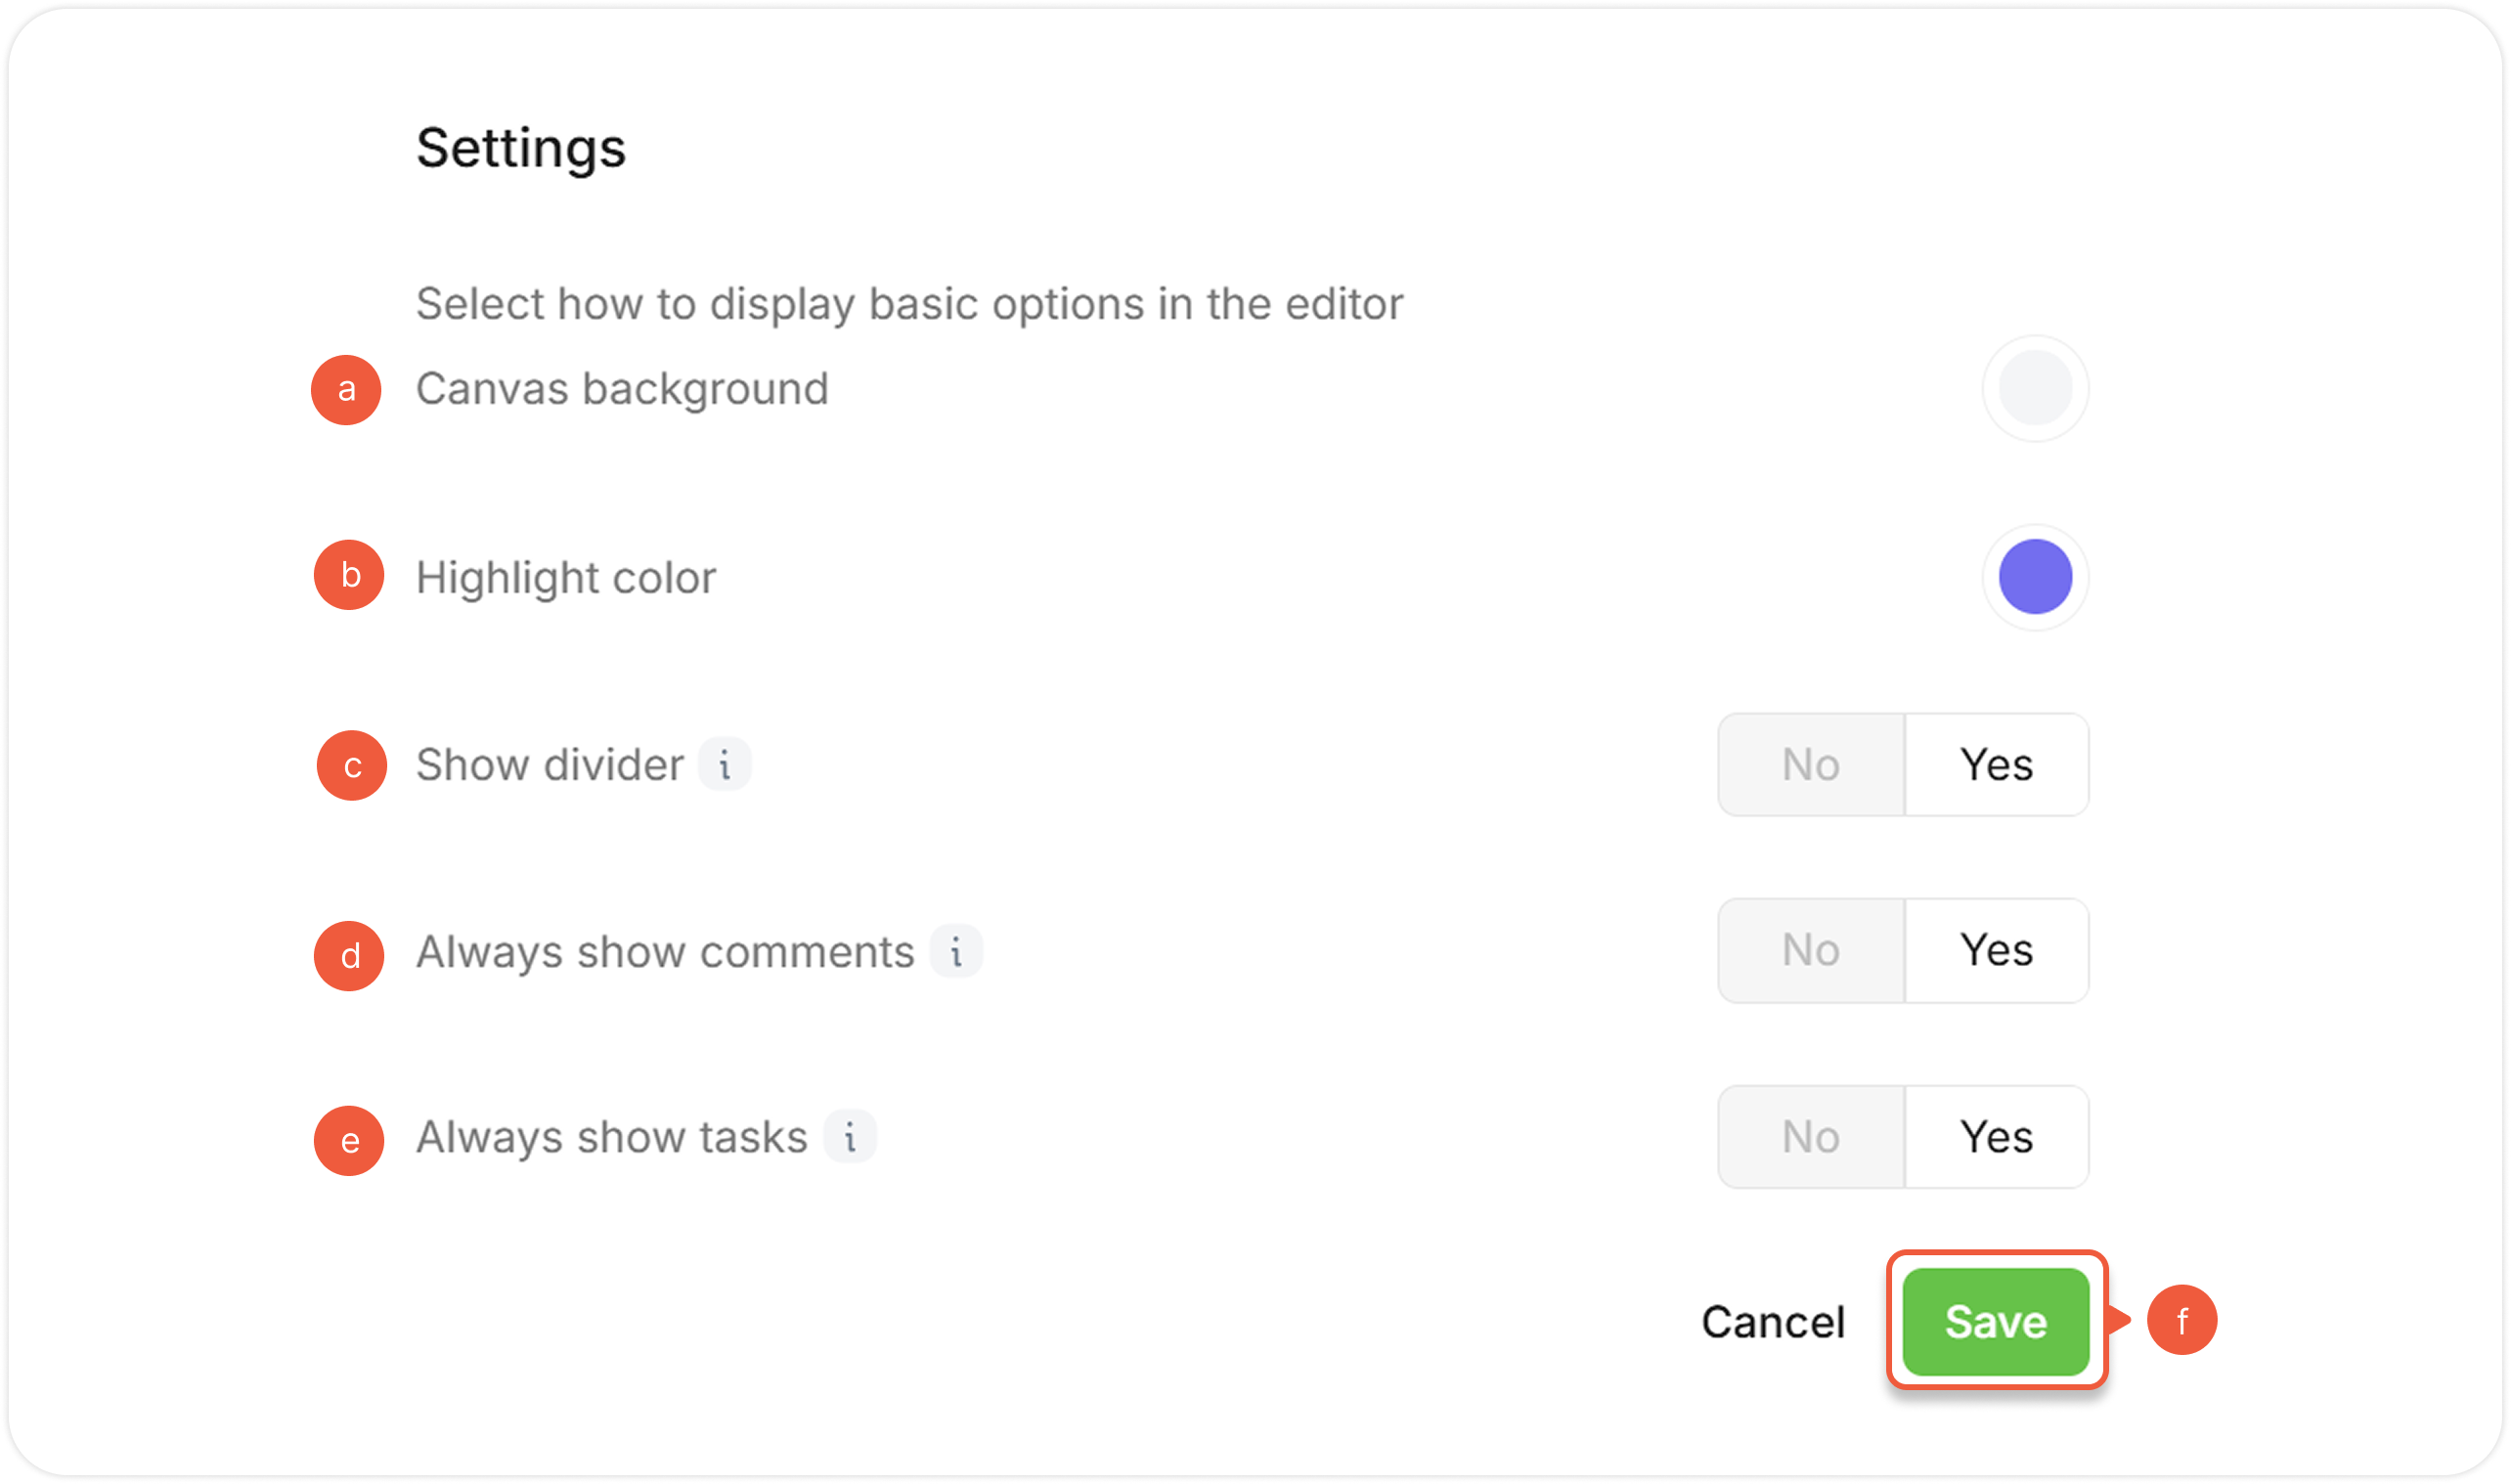Click the red marker "f" beside Save

[2182, 1320]
